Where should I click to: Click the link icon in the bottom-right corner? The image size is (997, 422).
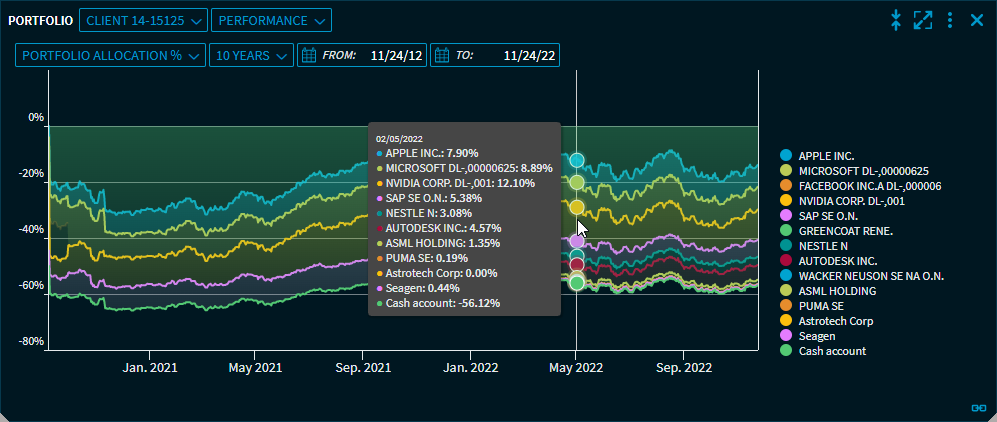point(978,407)
